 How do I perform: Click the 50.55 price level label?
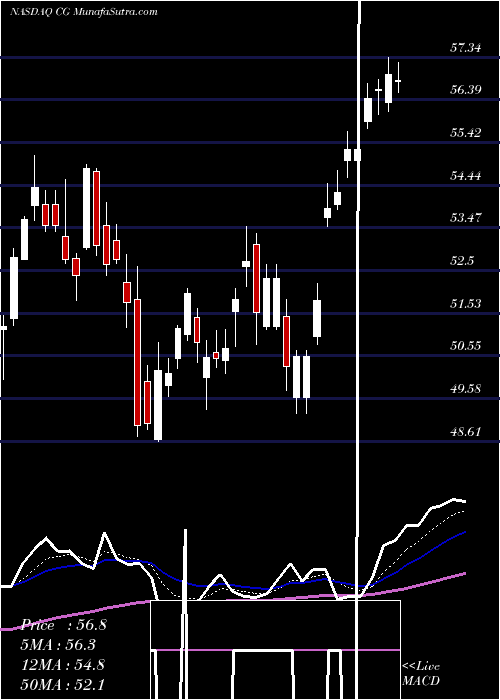click(x=466, y=346)
